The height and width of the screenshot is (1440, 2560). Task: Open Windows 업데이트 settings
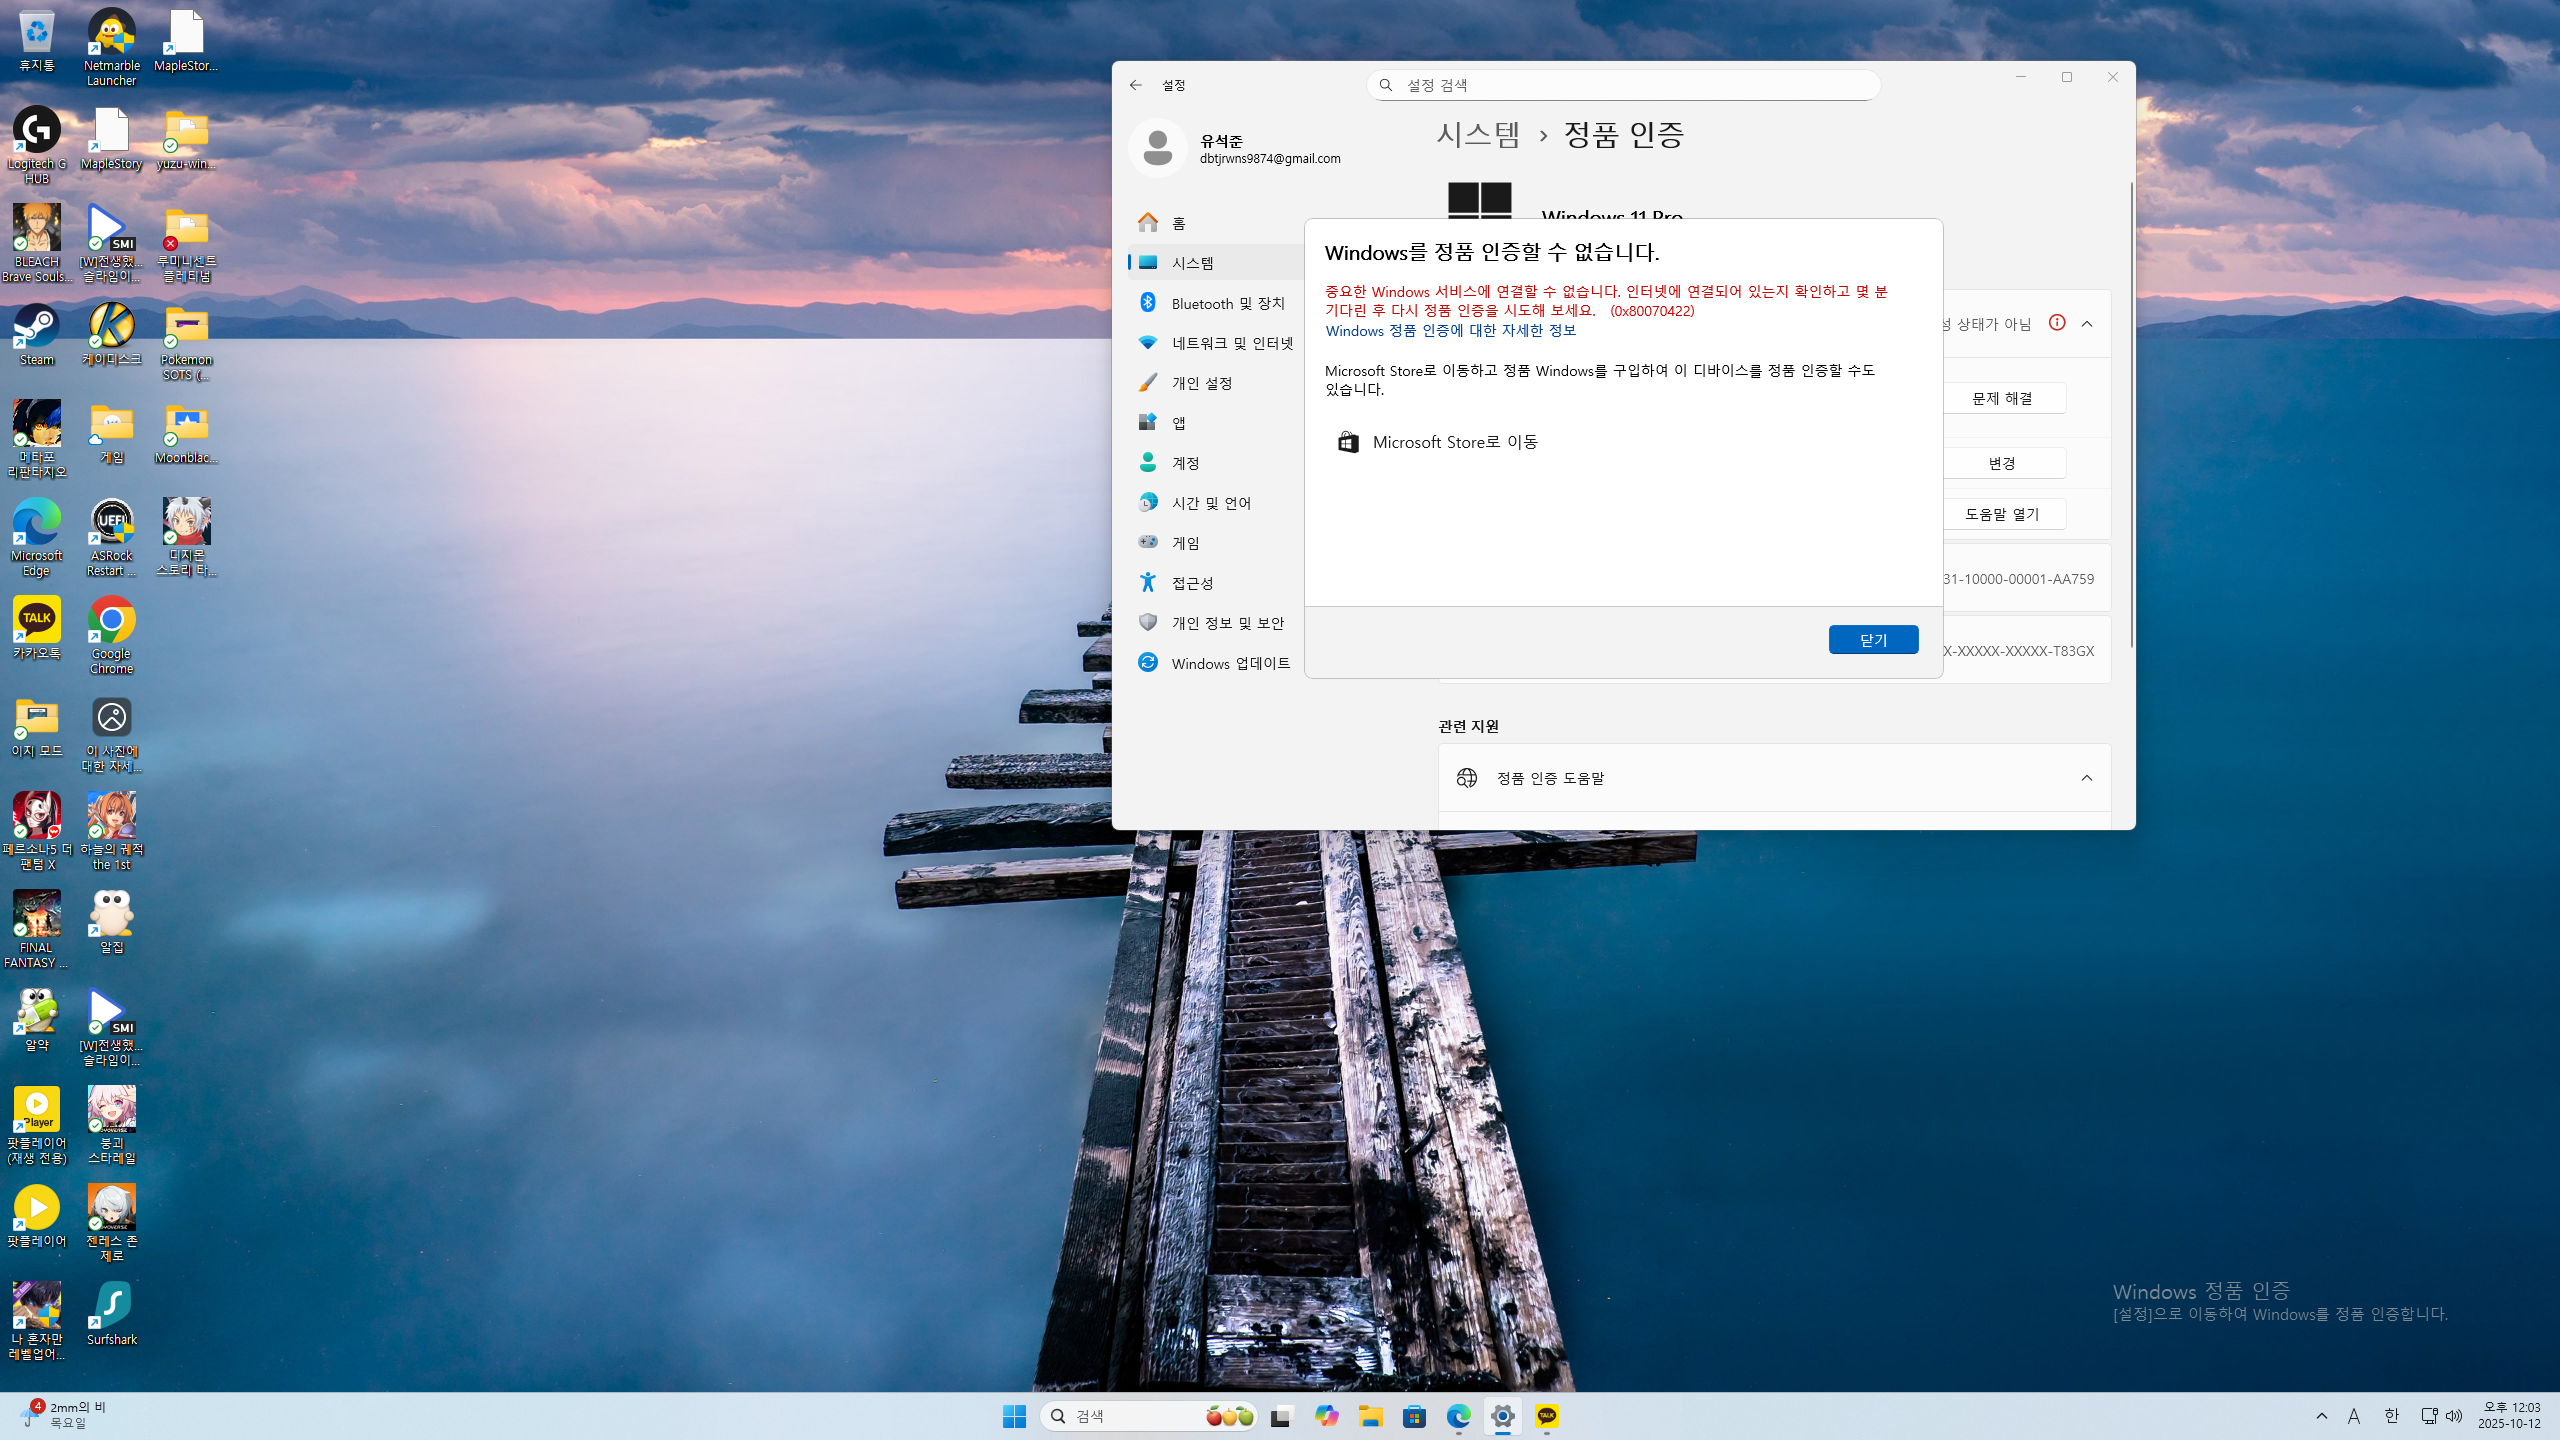1214,663
